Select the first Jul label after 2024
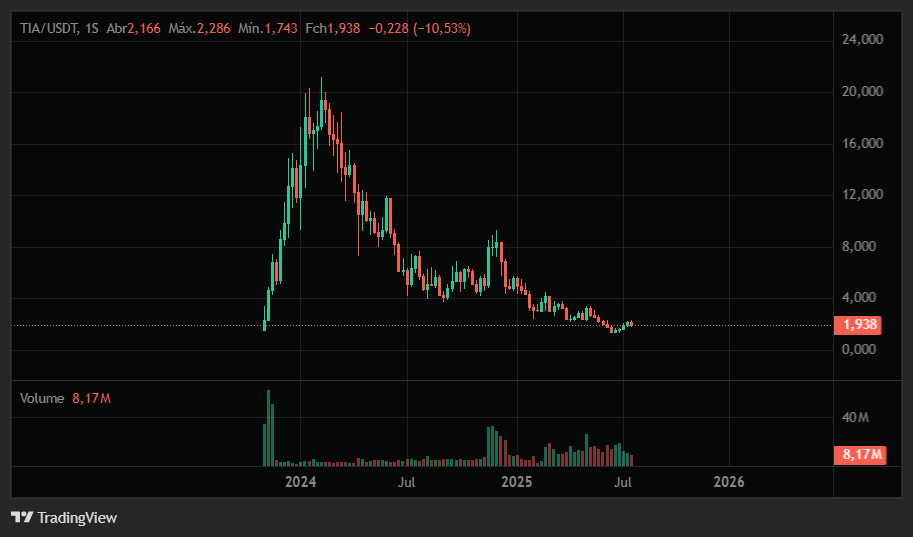 406,482
